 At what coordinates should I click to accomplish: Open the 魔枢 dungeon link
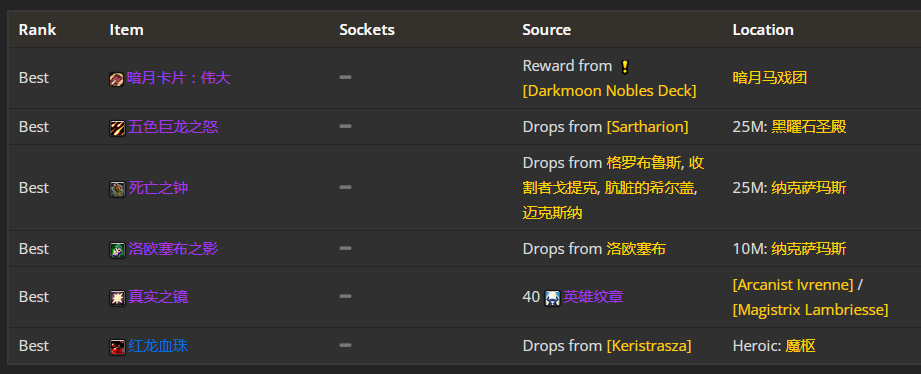(x=801, y=346)
